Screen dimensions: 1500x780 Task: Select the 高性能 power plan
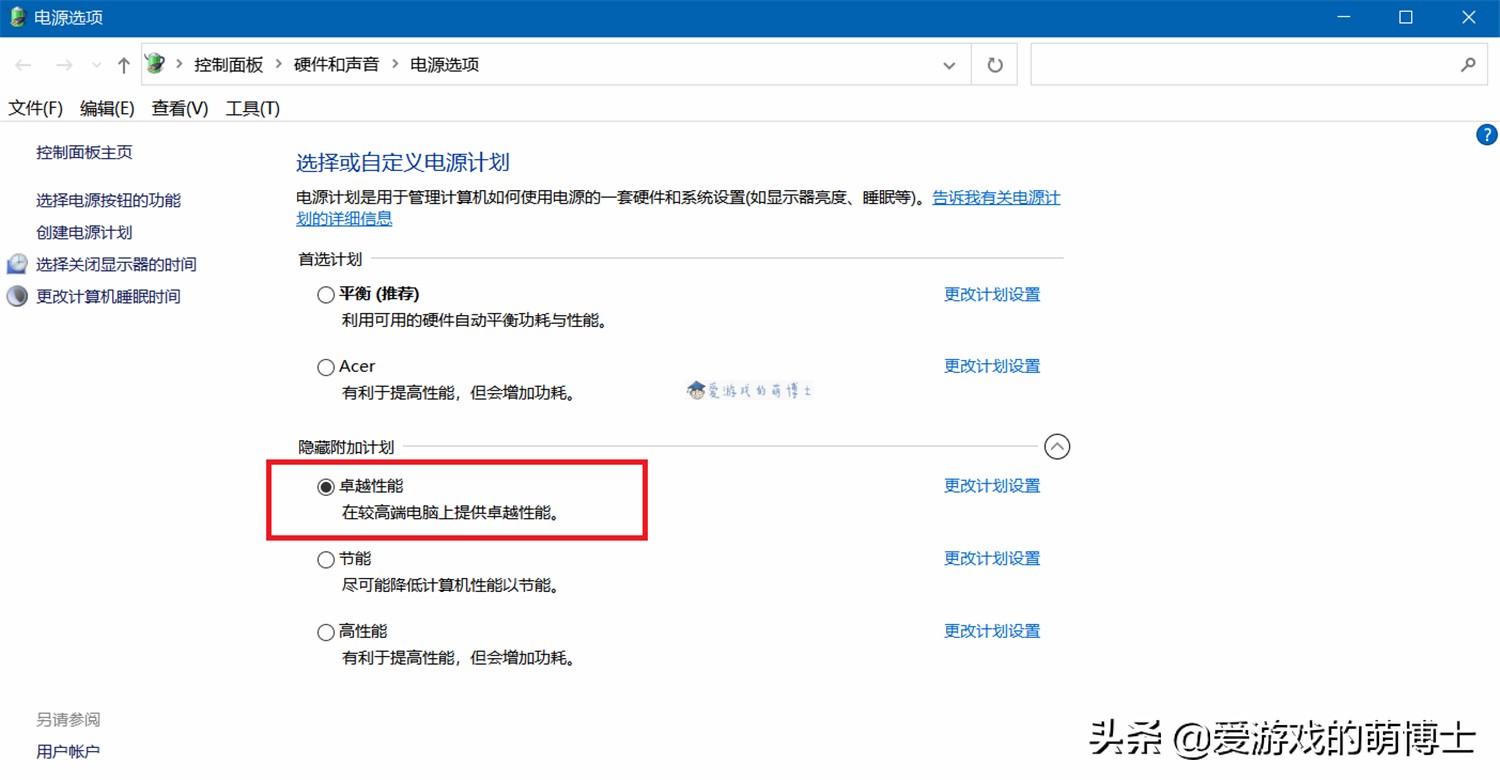click(325, 631)
